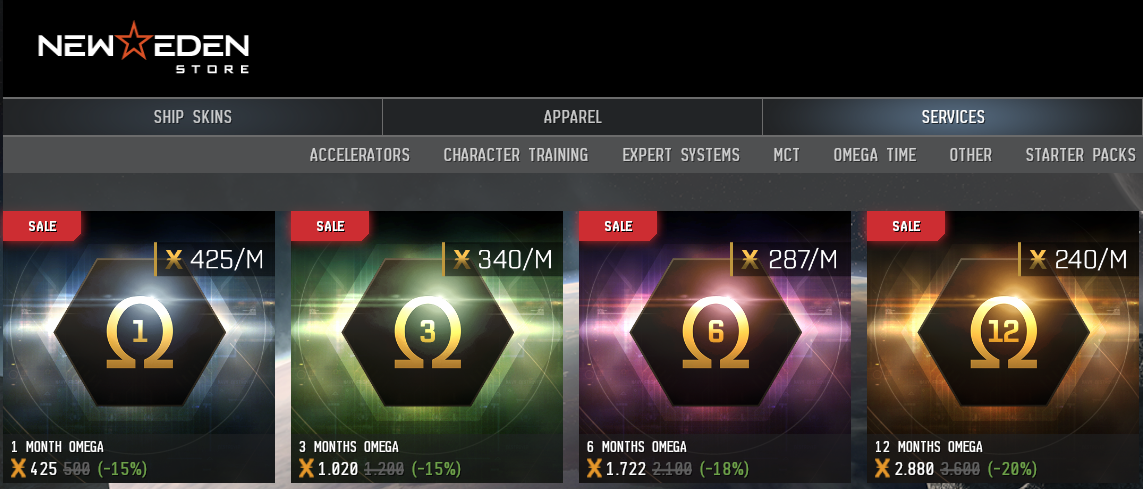The width and height of the screenshot is (1143, 489).
Task: Open the Services tab
Action: coord(953,117)
